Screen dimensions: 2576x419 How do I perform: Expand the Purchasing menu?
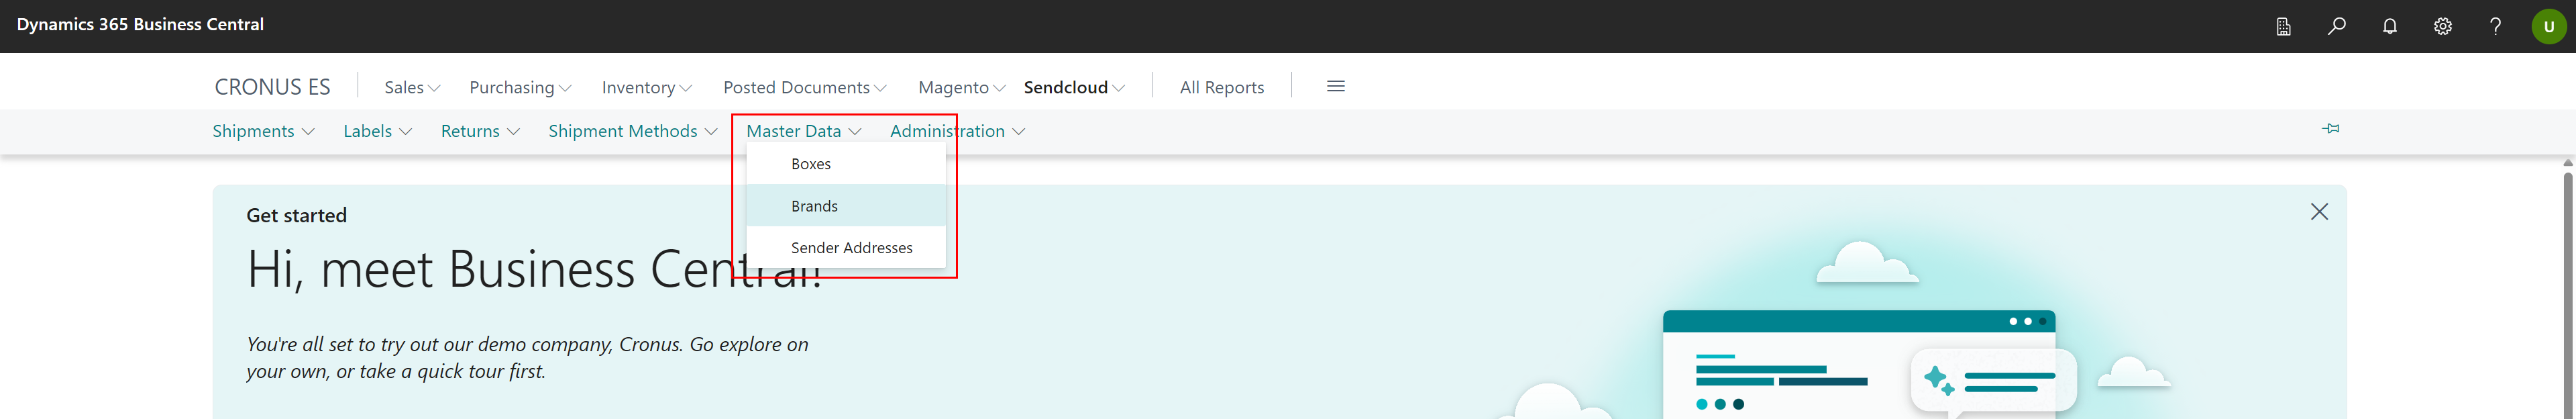pos(520,87)
